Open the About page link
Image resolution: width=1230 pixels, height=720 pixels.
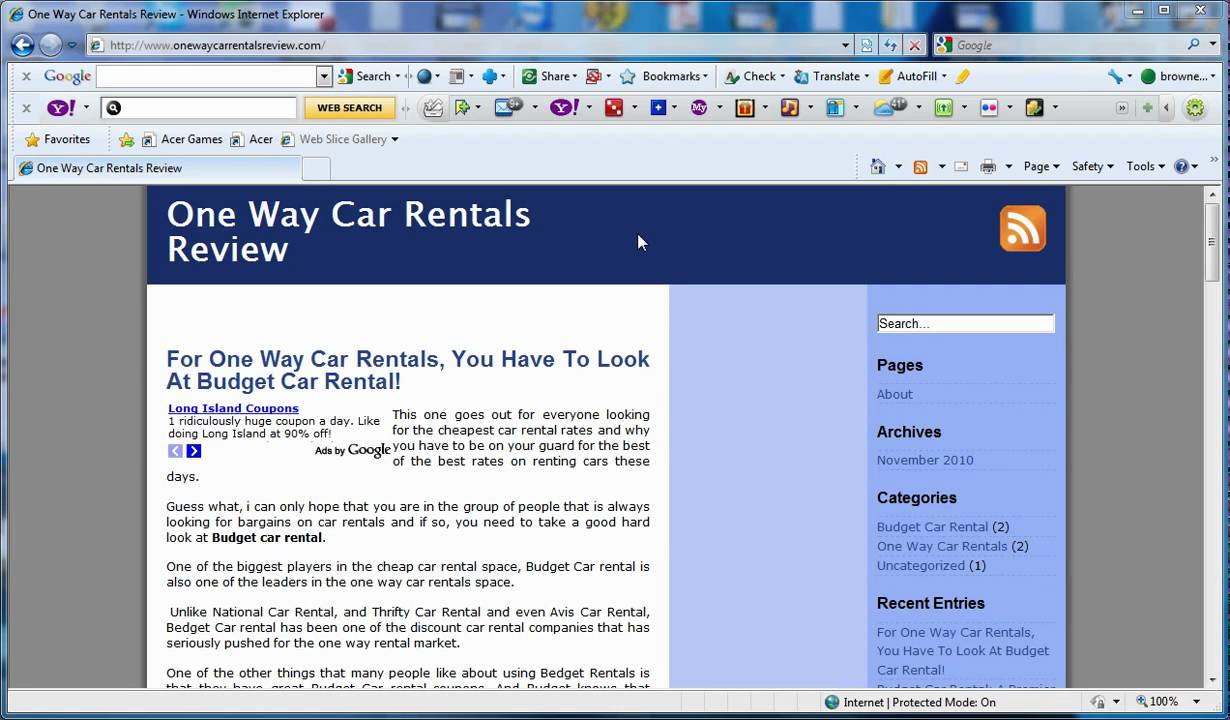(894, 394)
